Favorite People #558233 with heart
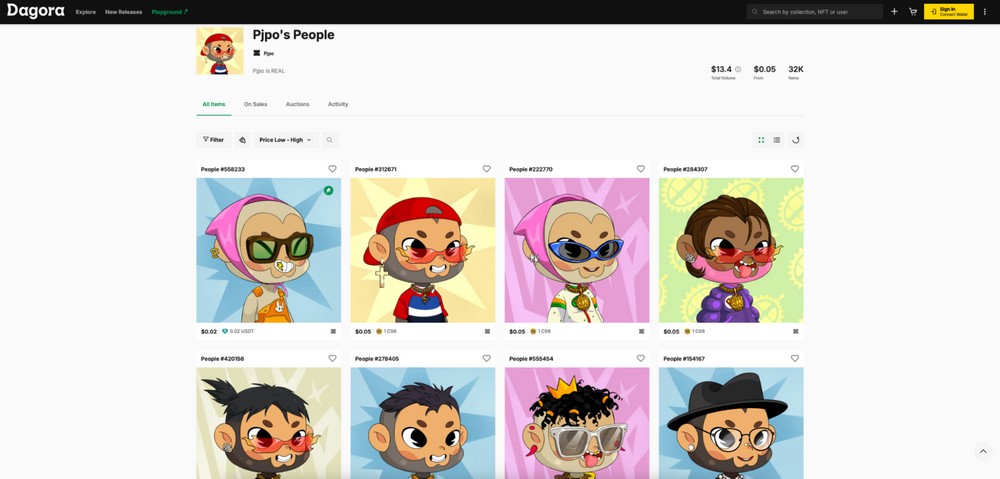The image size is (1000, 479). click(x=332, y=169)
